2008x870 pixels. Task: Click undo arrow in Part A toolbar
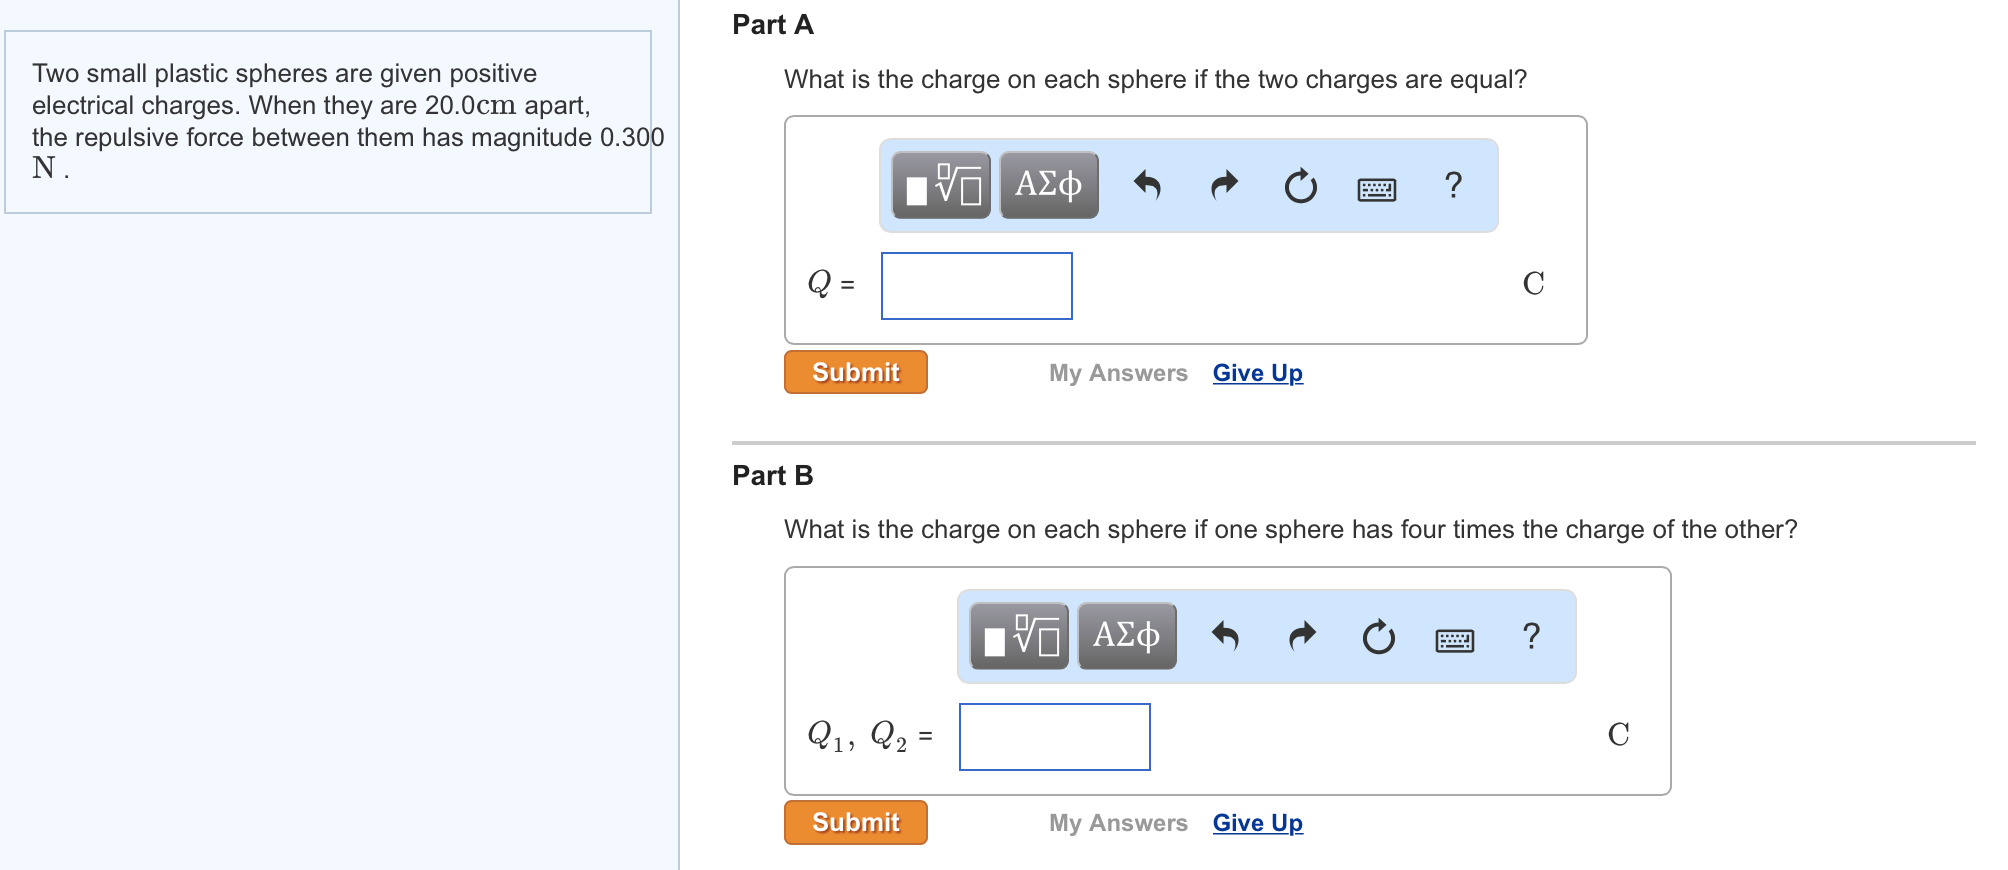click(x=1147, y=186)
